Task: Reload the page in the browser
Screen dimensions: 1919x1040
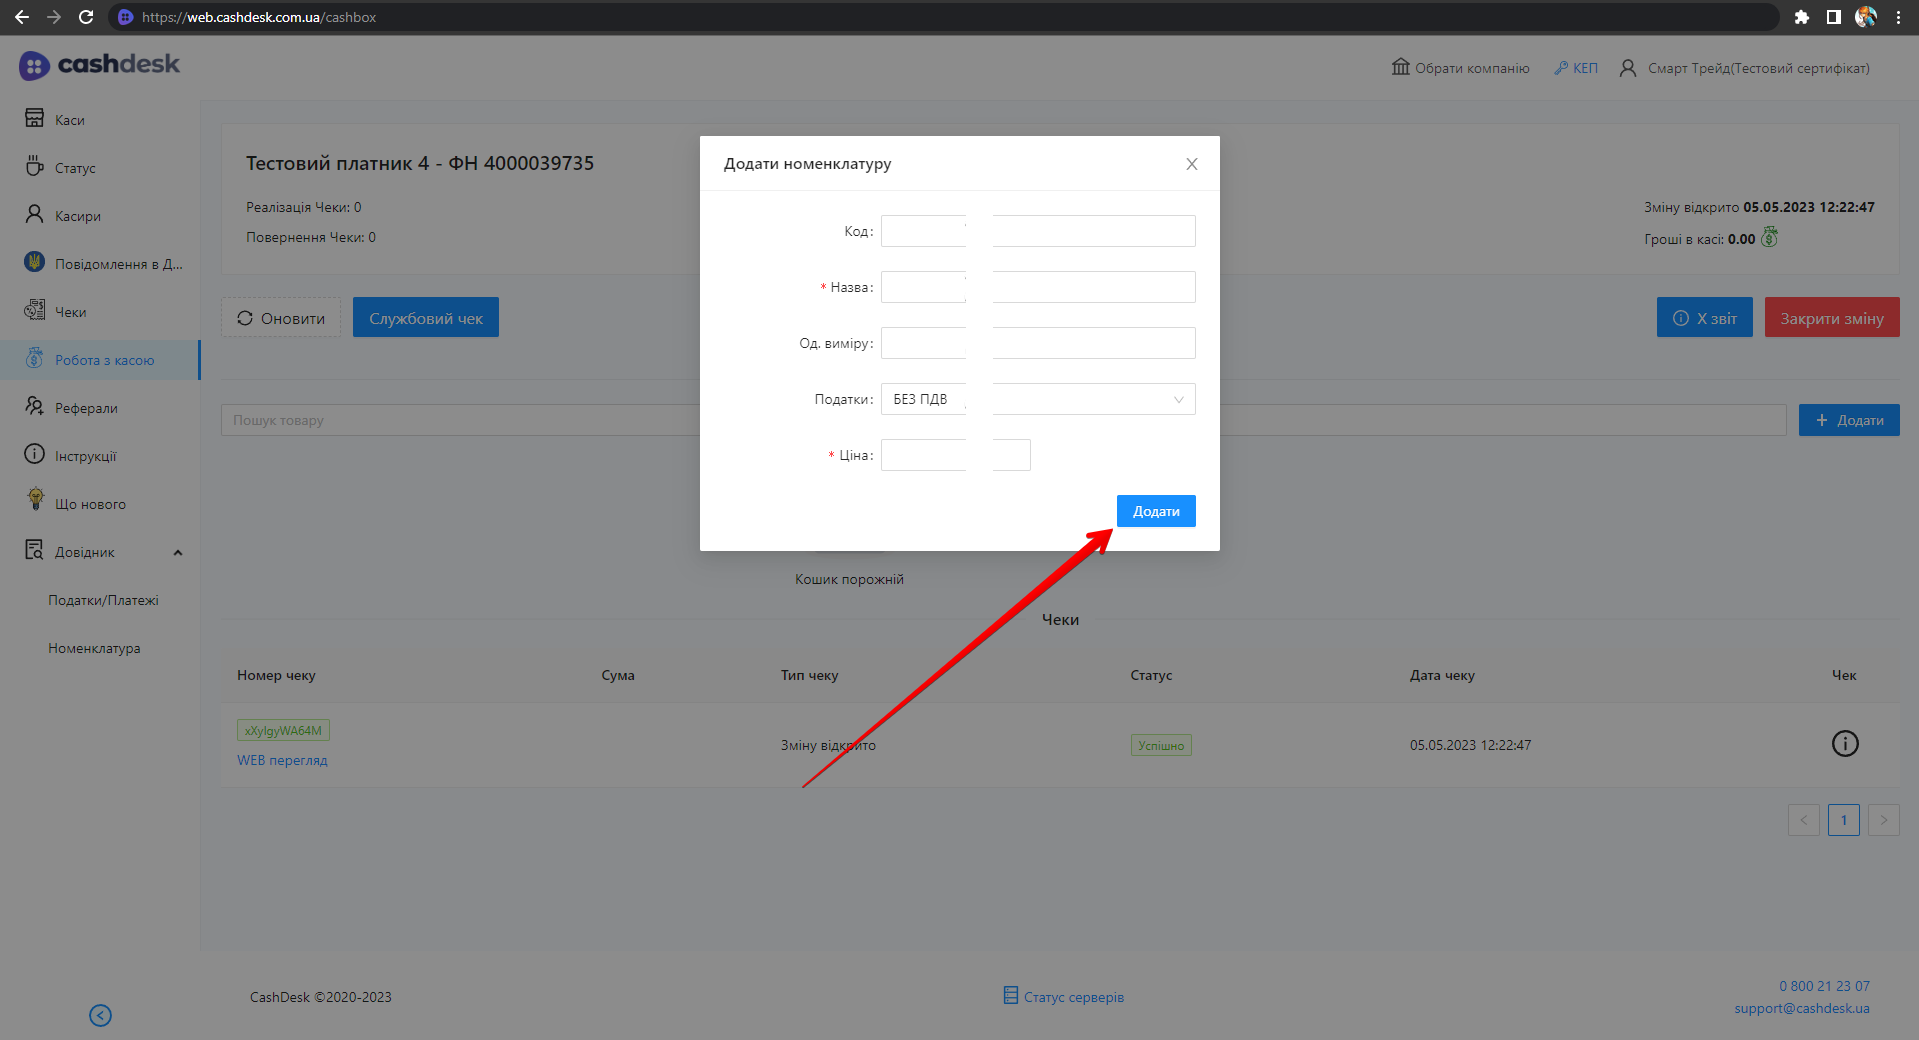Action: click(86, 17)
